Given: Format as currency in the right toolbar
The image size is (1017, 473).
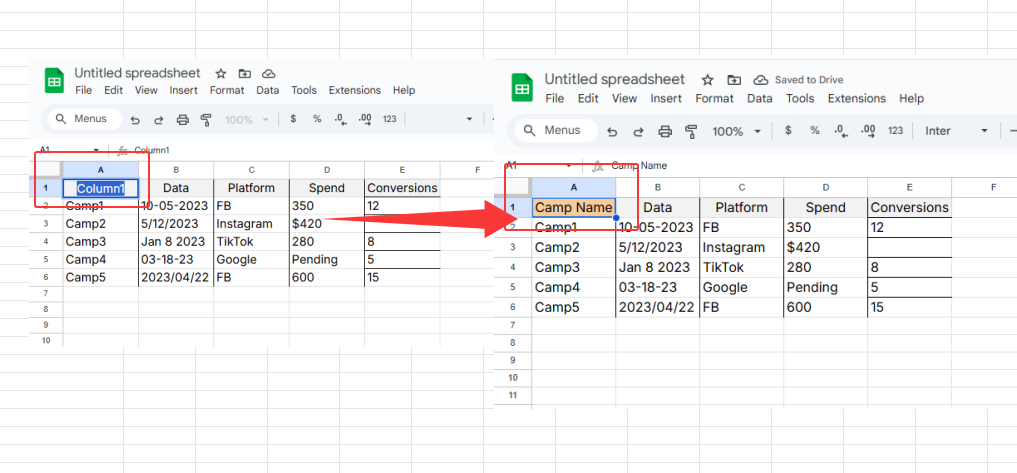Looking at the screenshot, I should tap(788, 131).
